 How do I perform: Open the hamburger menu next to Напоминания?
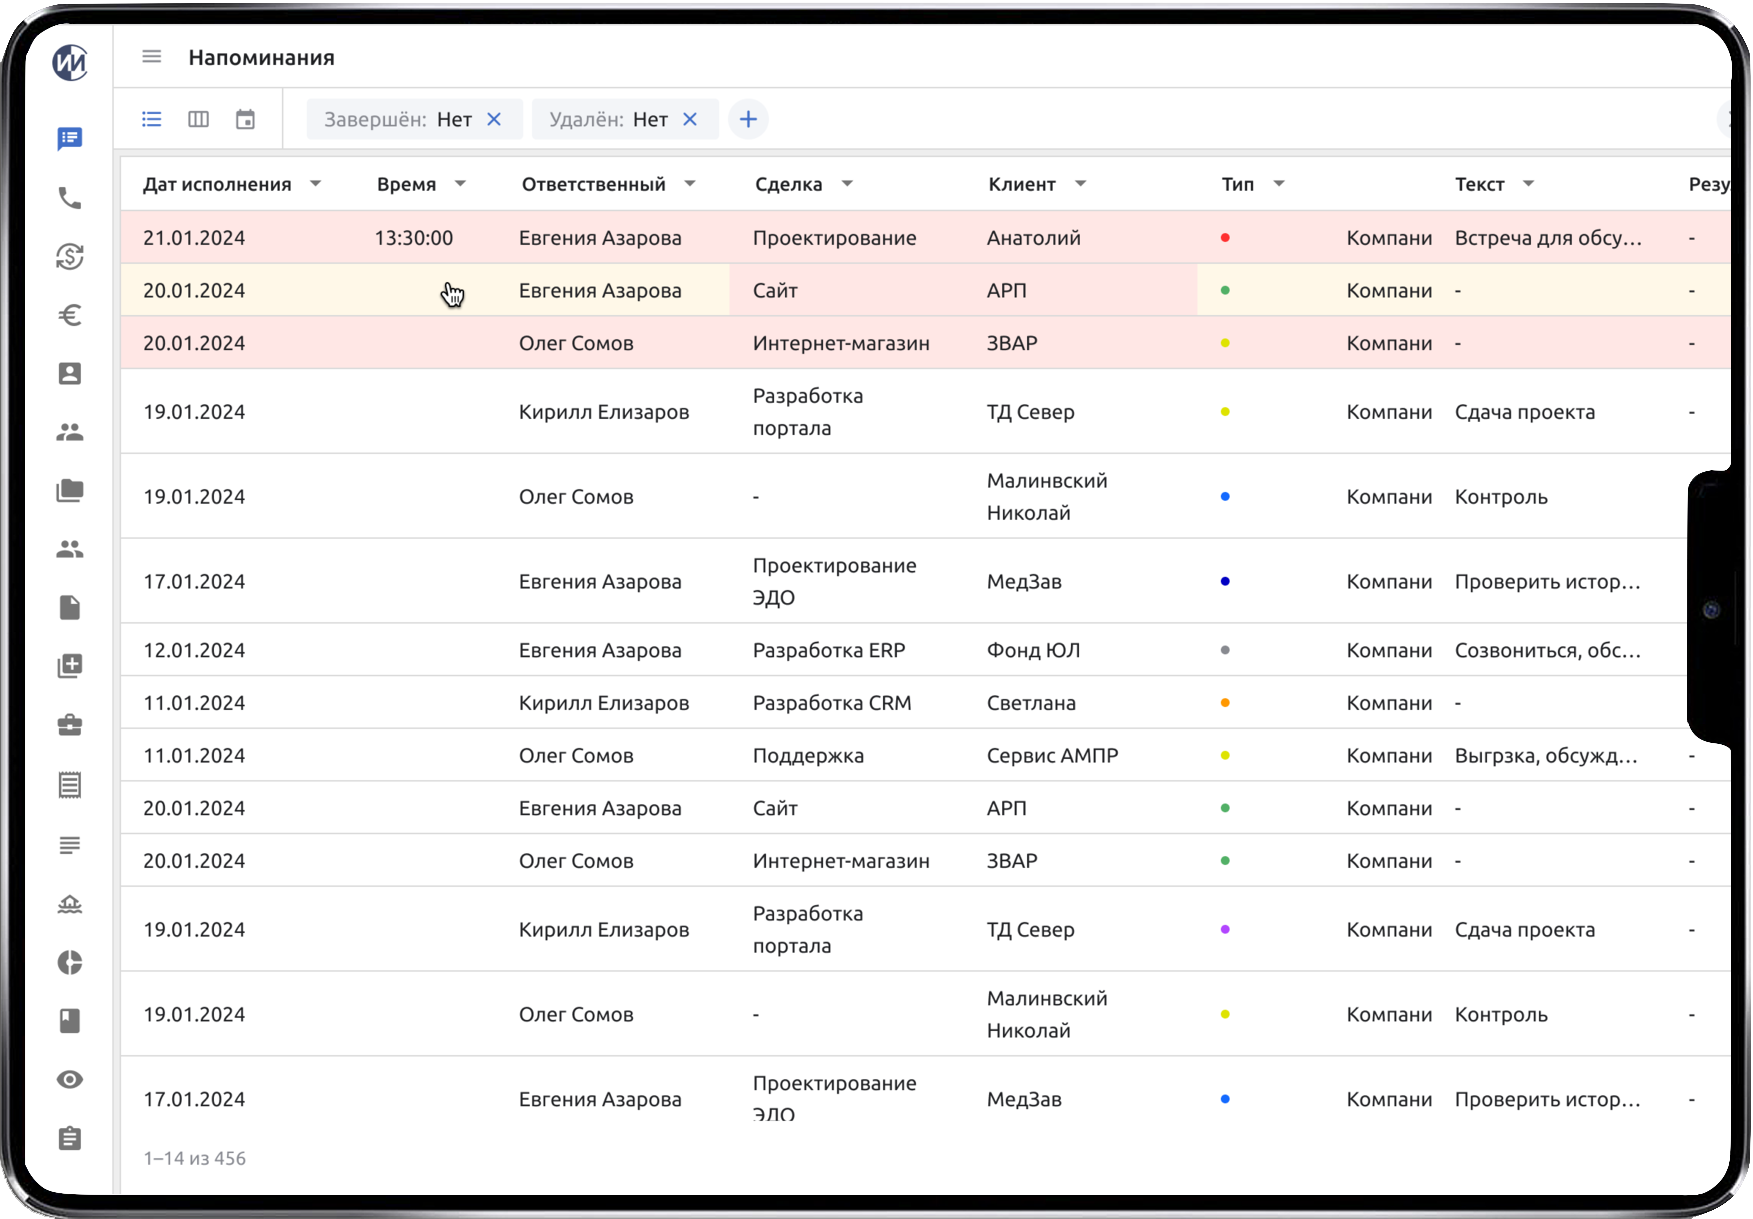(x=151, y=57)
